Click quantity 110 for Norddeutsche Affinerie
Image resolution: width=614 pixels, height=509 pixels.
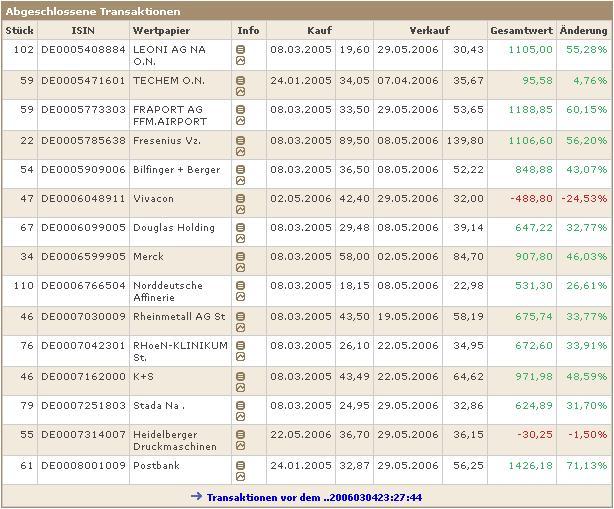pyautogui.click(x=23, y=285)
